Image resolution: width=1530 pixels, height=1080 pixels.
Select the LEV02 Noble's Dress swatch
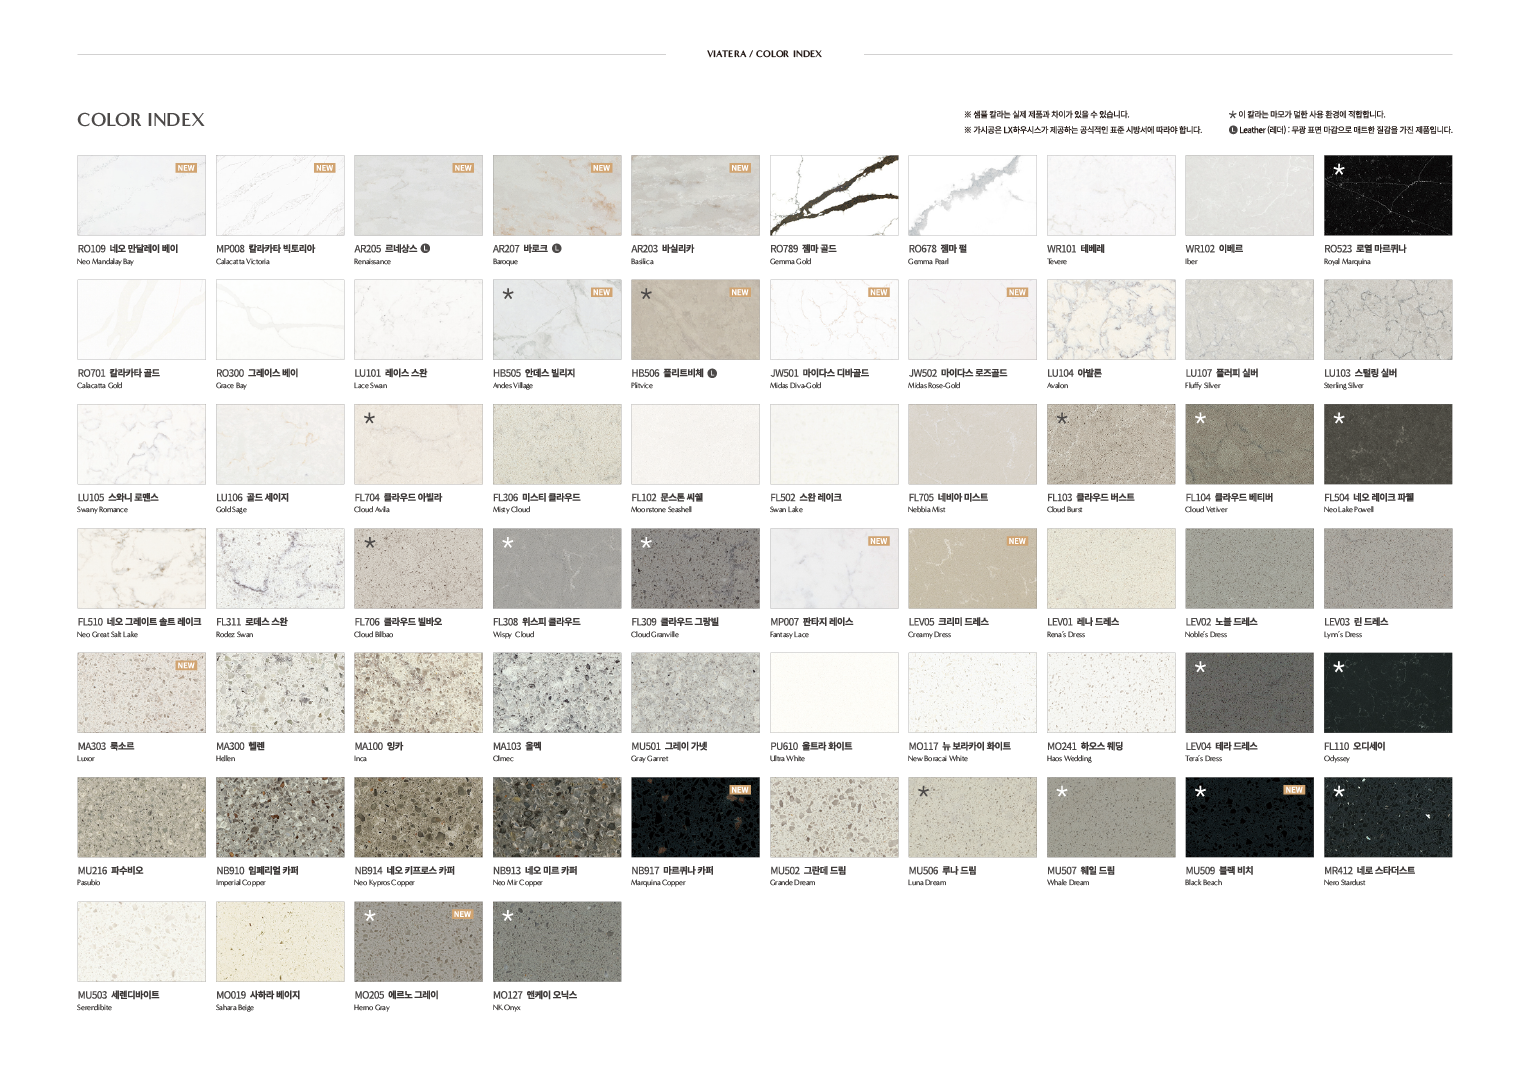pos(1249,568)
